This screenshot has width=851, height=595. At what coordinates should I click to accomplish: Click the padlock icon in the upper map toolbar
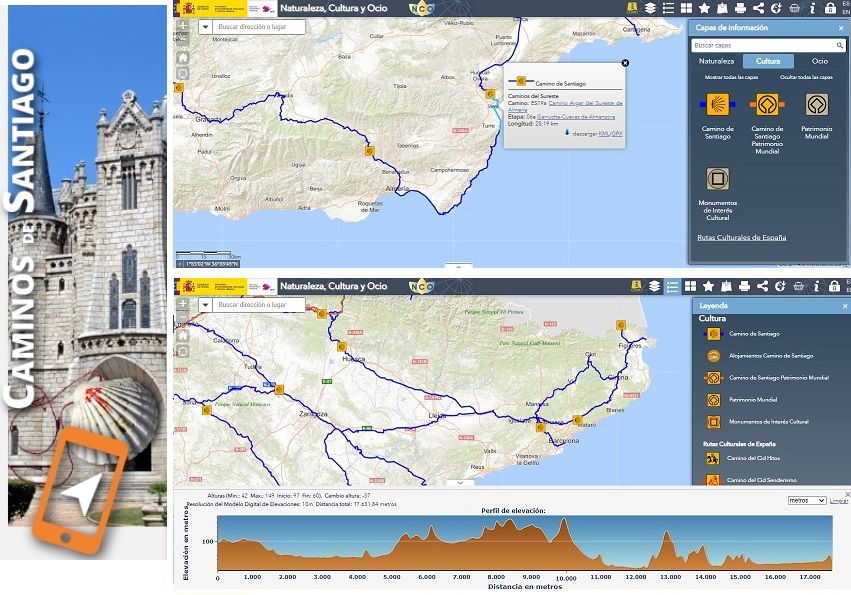[830, 8]
